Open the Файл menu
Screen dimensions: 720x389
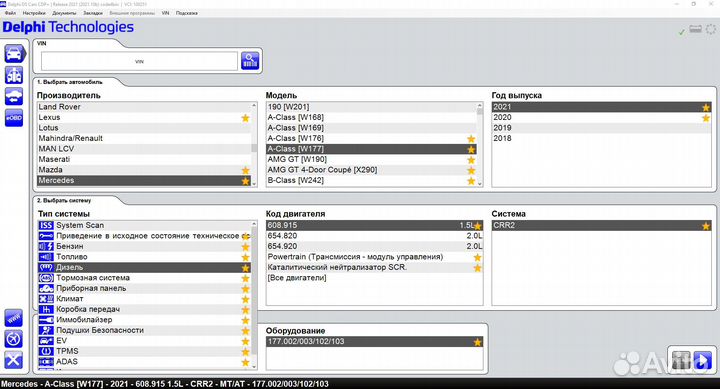coord(10,13)
